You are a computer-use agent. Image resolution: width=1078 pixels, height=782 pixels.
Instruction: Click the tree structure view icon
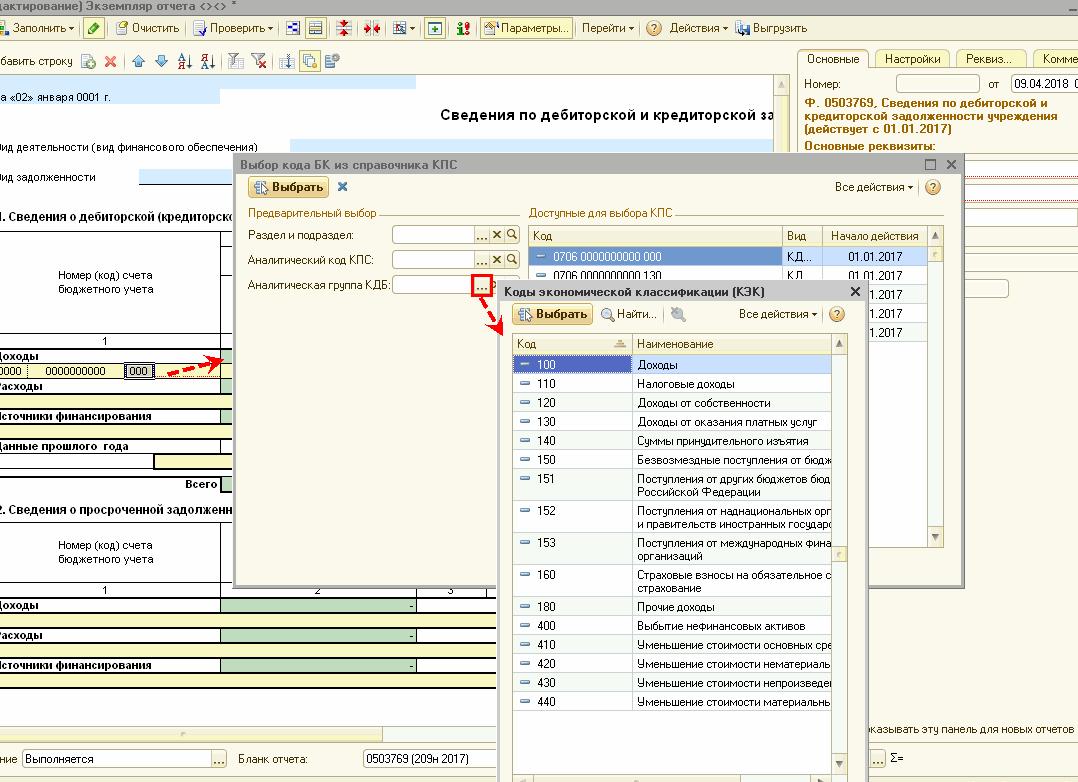(293, 28)
